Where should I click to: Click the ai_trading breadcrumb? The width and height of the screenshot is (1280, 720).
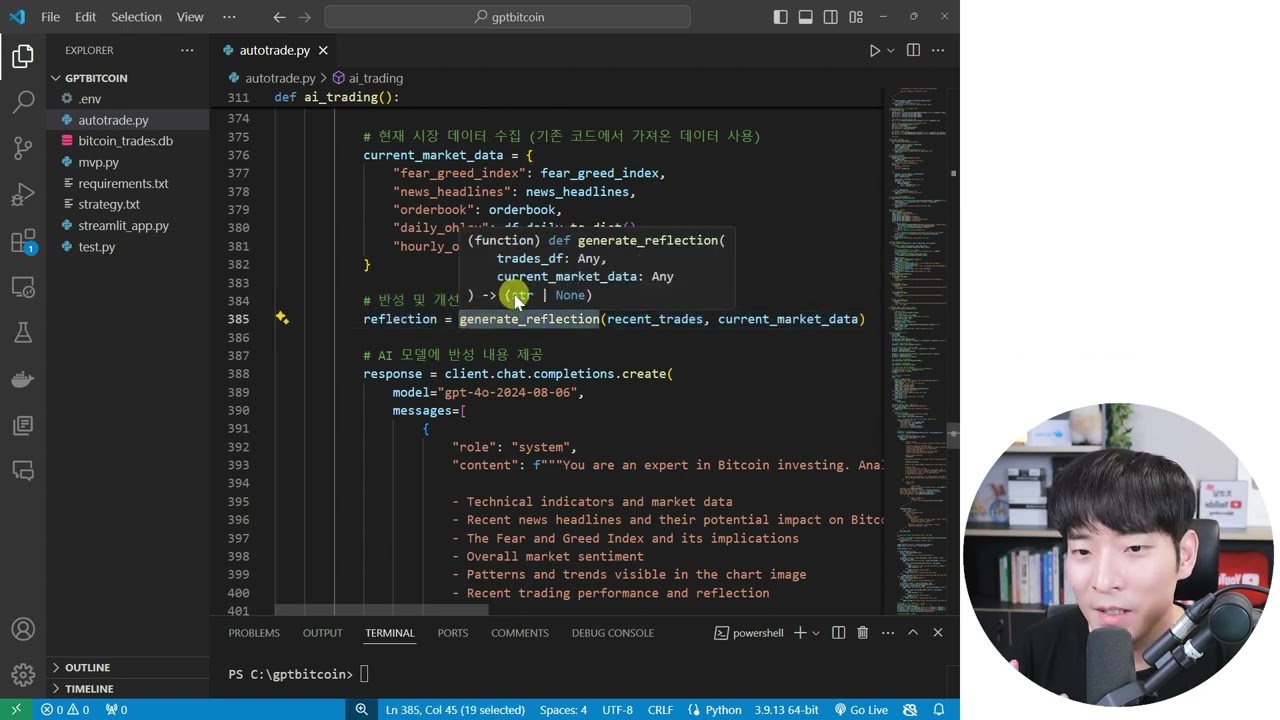coord(367,78)
